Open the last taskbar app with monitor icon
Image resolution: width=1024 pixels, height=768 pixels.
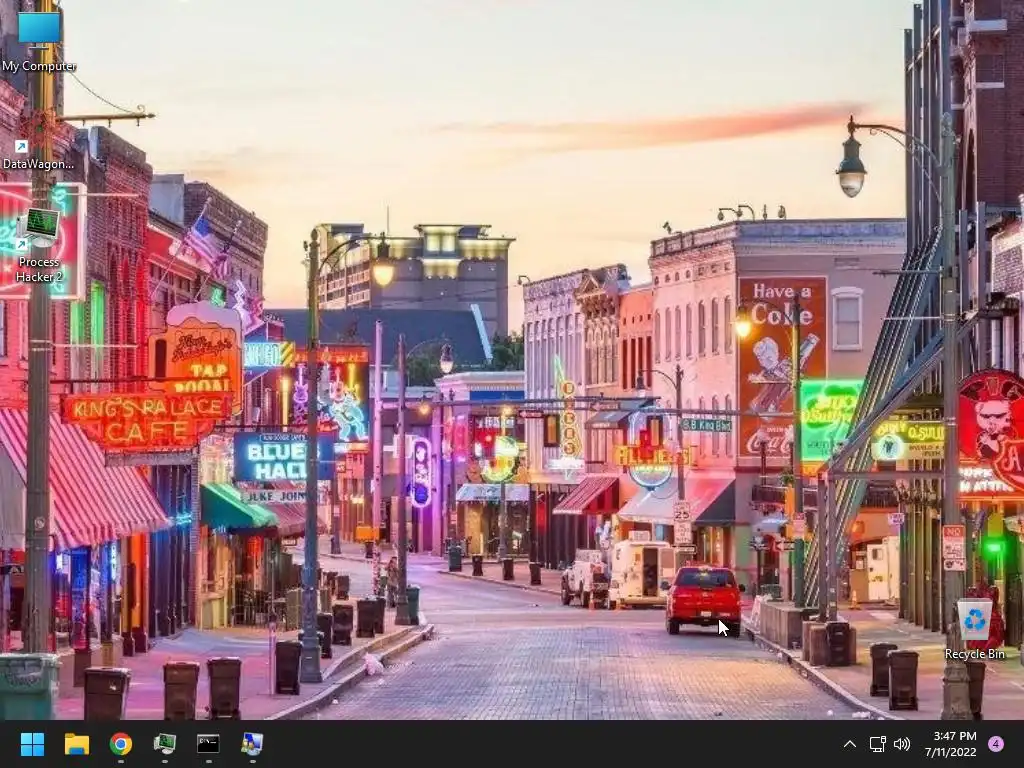point(252,744)
